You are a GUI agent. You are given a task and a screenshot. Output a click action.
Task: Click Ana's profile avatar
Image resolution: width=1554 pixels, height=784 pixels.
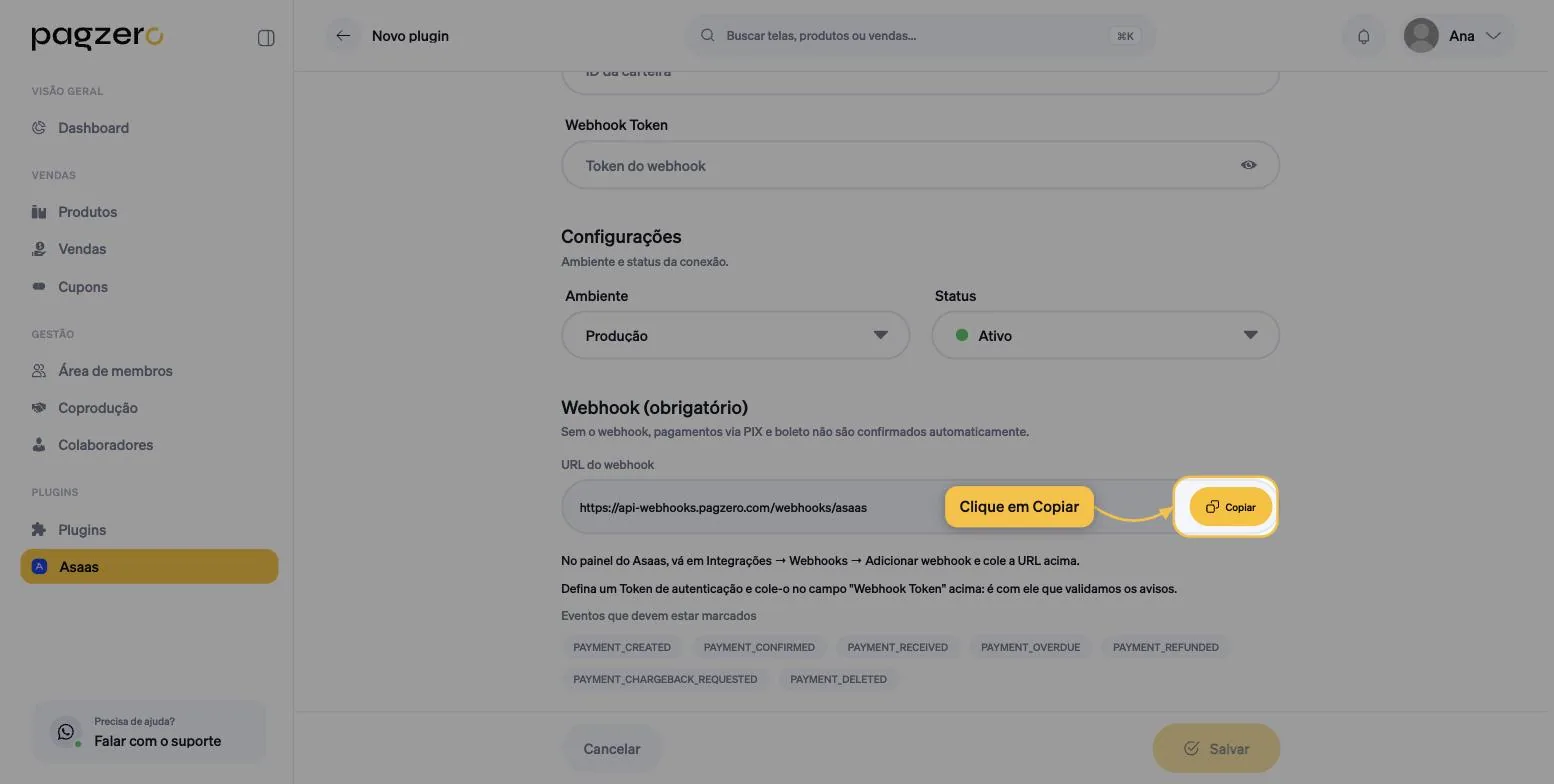click(x=1421, y=36)
